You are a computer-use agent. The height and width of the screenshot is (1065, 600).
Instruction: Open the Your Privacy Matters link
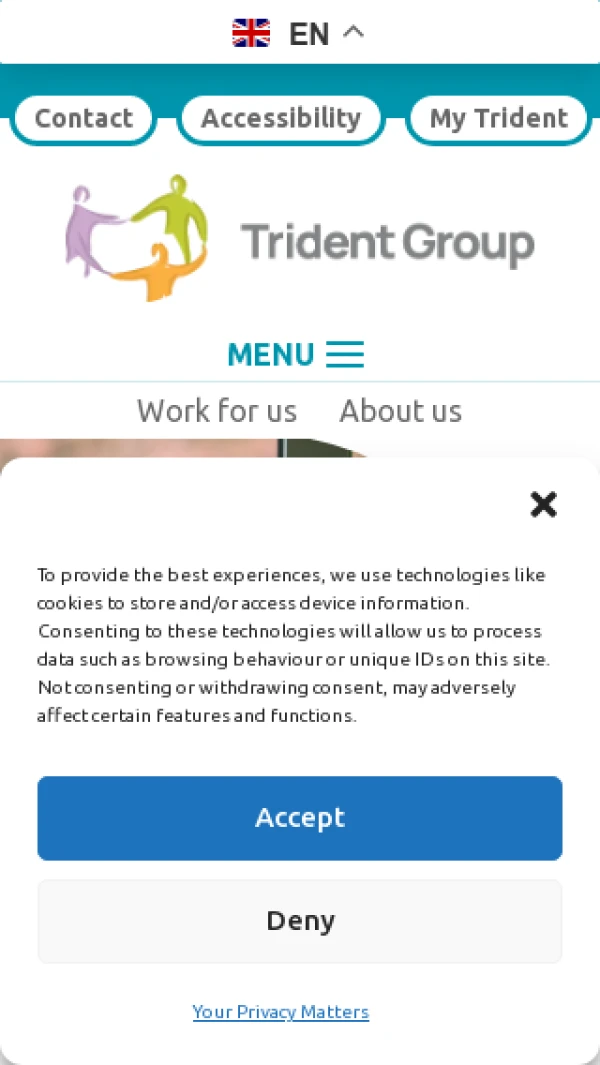click(281, 1012)
